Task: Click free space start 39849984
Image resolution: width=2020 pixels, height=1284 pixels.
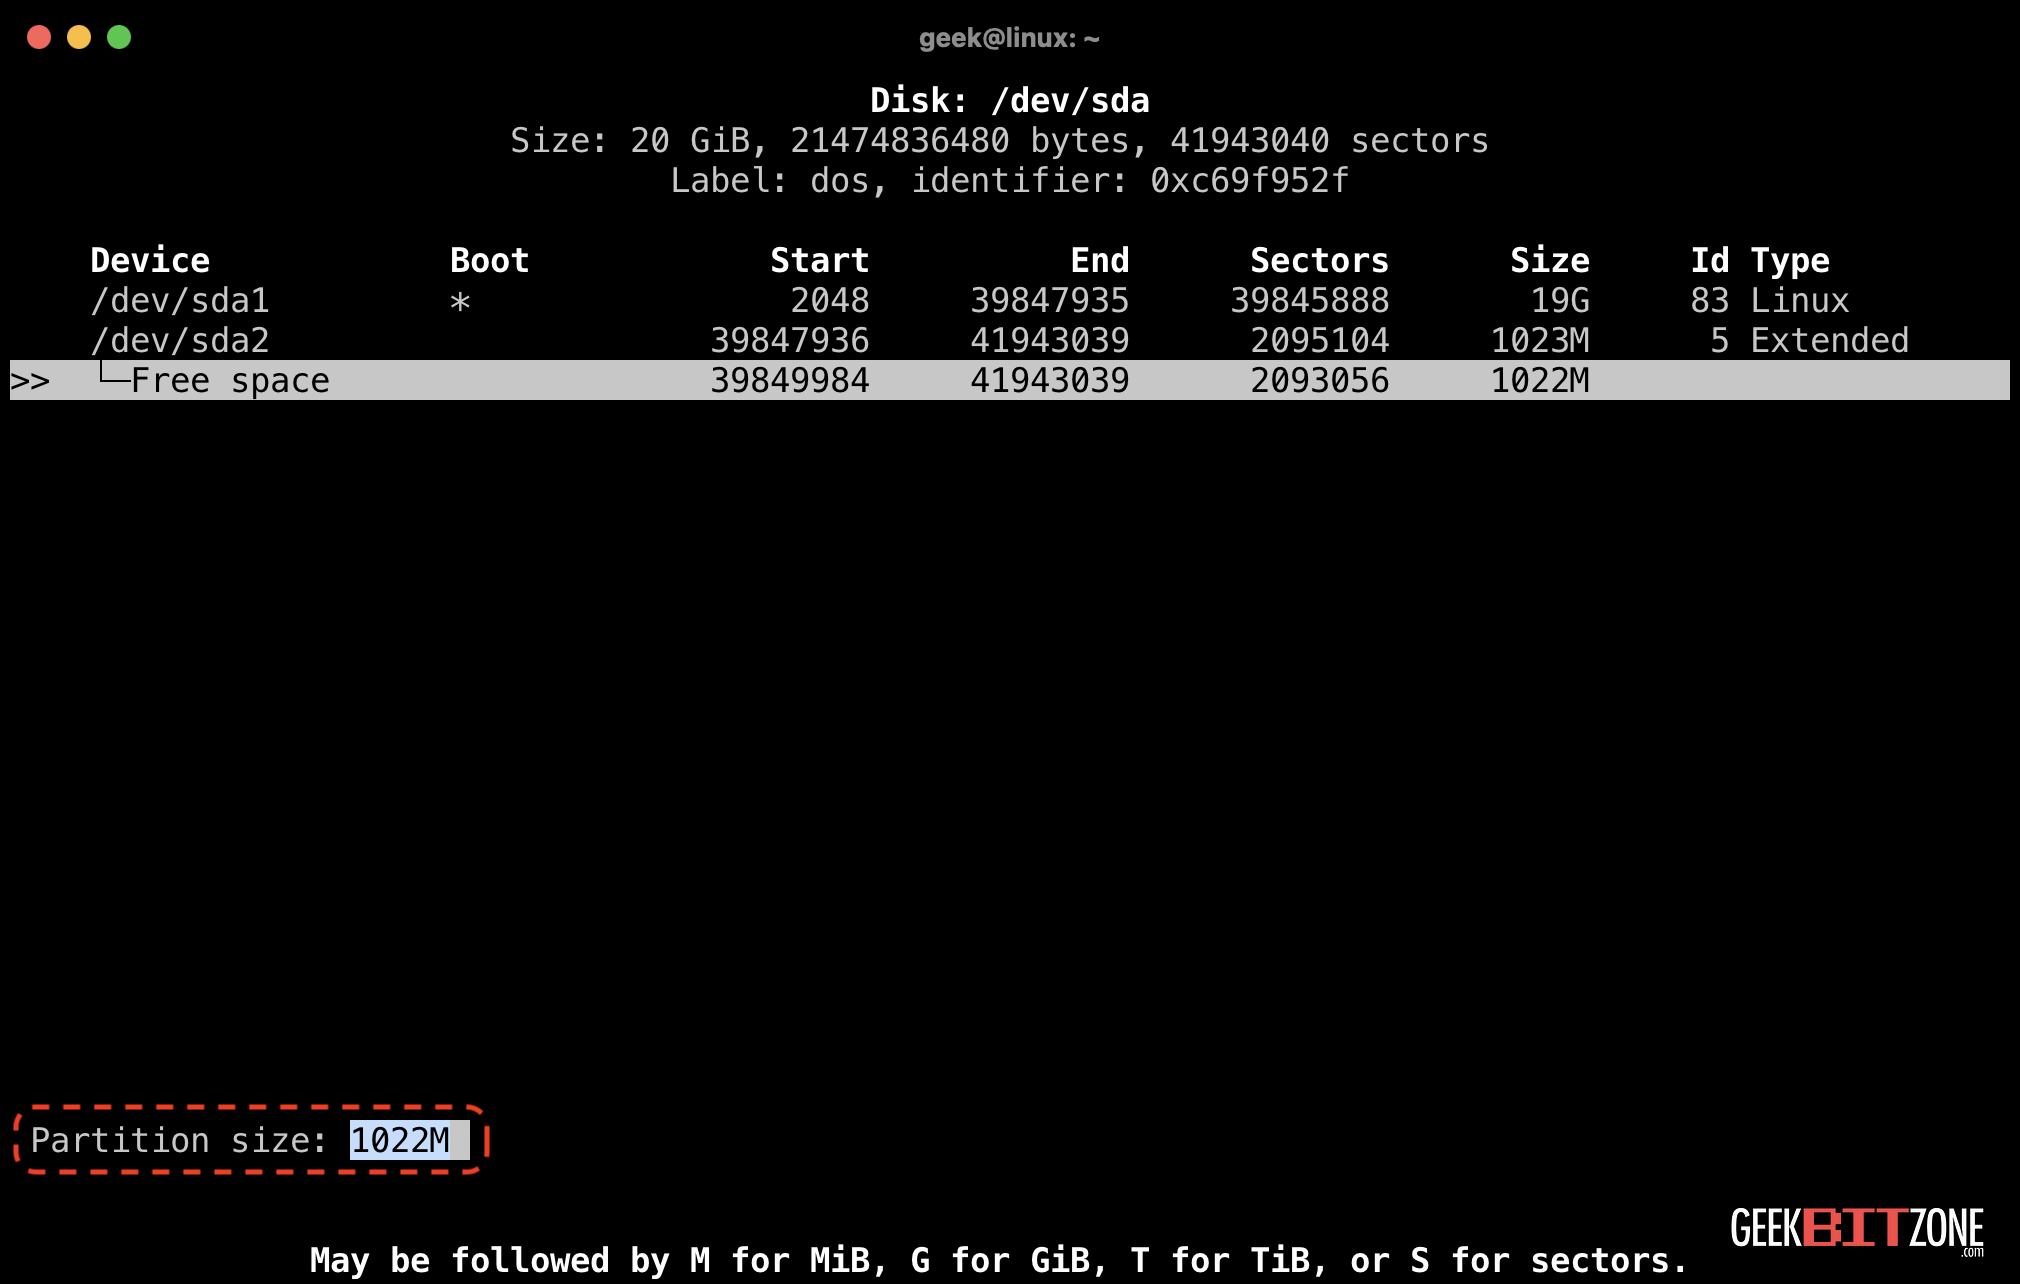Action: point(790,380)
